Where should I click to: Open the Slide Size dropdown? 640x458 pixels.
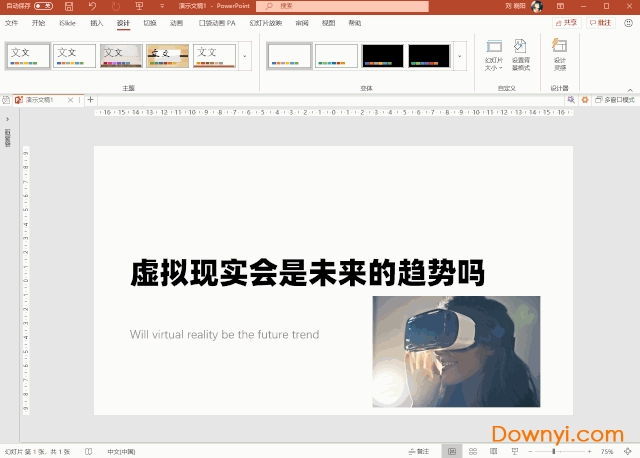493,55
